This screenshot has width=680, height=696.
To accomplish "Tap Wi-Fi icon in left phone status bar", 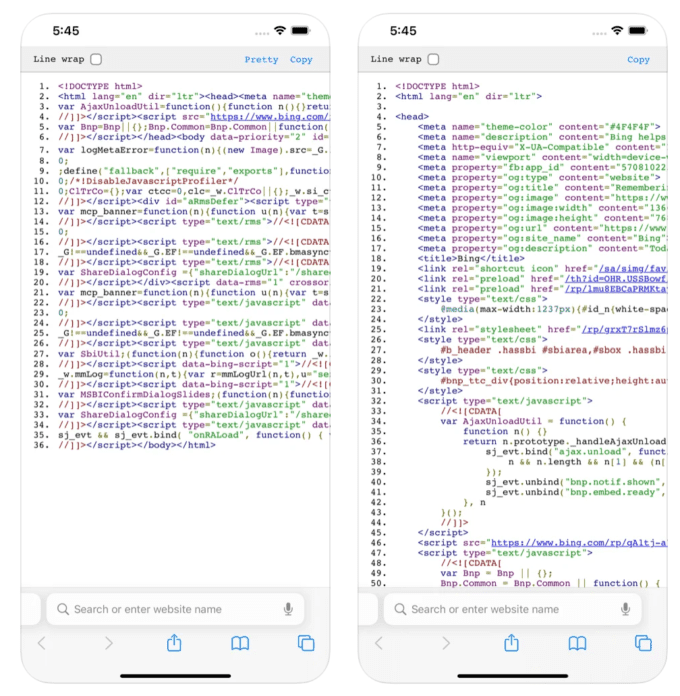I will [x=280, y=30].
